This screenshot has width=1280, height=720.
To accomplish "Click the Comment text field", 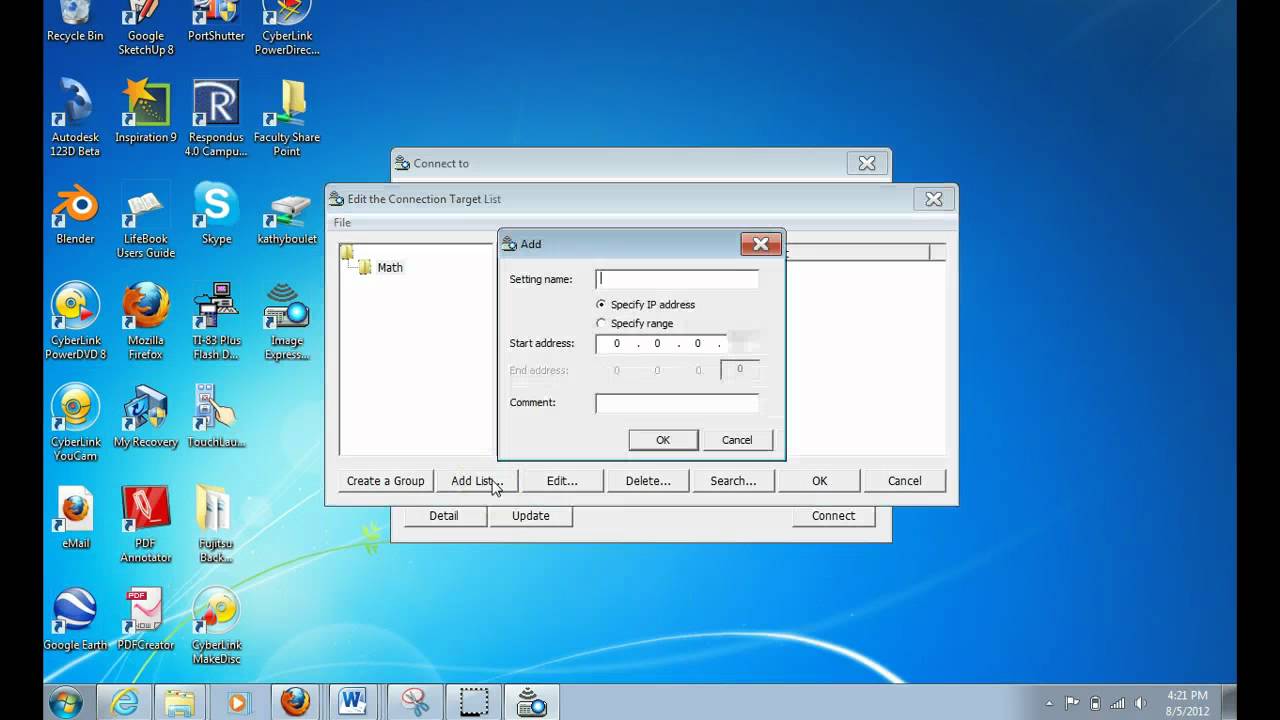I will [x=677, y=403].
